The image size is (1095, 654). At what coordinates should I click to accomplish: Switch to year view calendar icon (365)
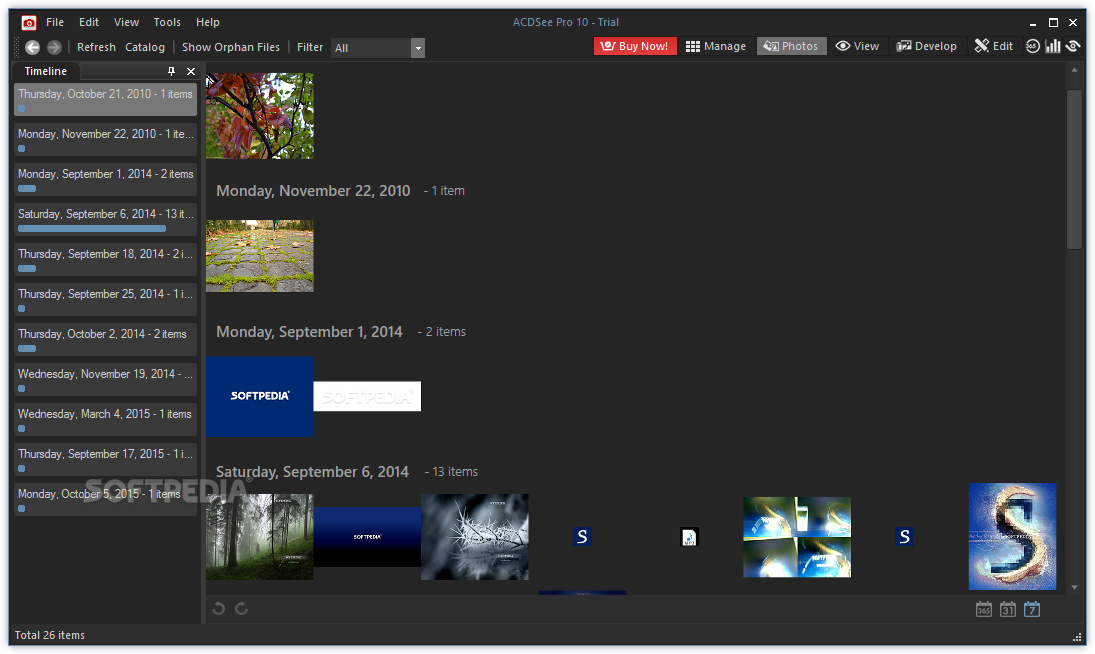(x=983, y=609)
